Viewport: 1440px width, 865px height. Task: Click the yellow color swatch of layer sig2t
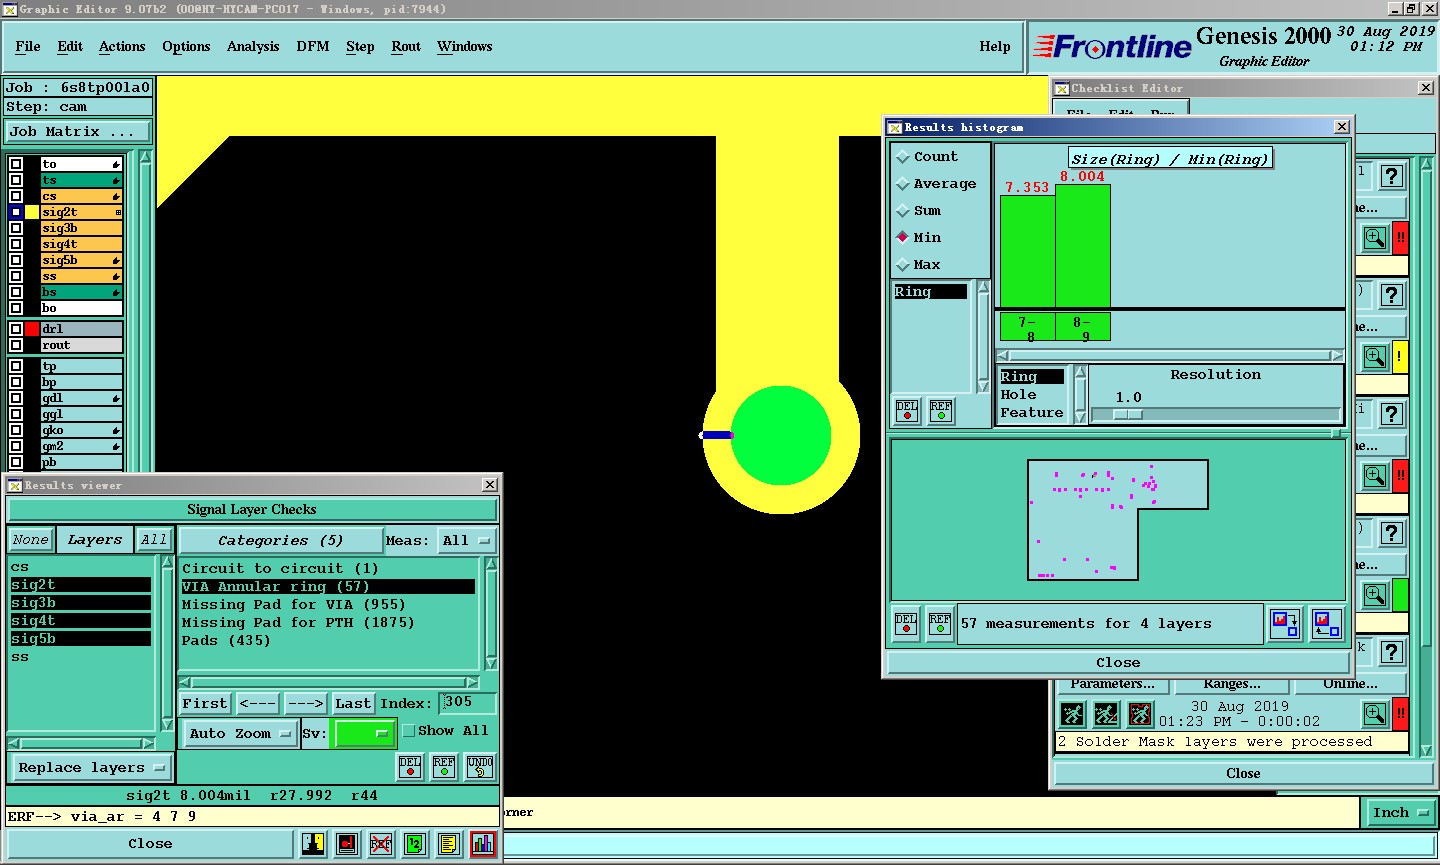tap(32, 212)
